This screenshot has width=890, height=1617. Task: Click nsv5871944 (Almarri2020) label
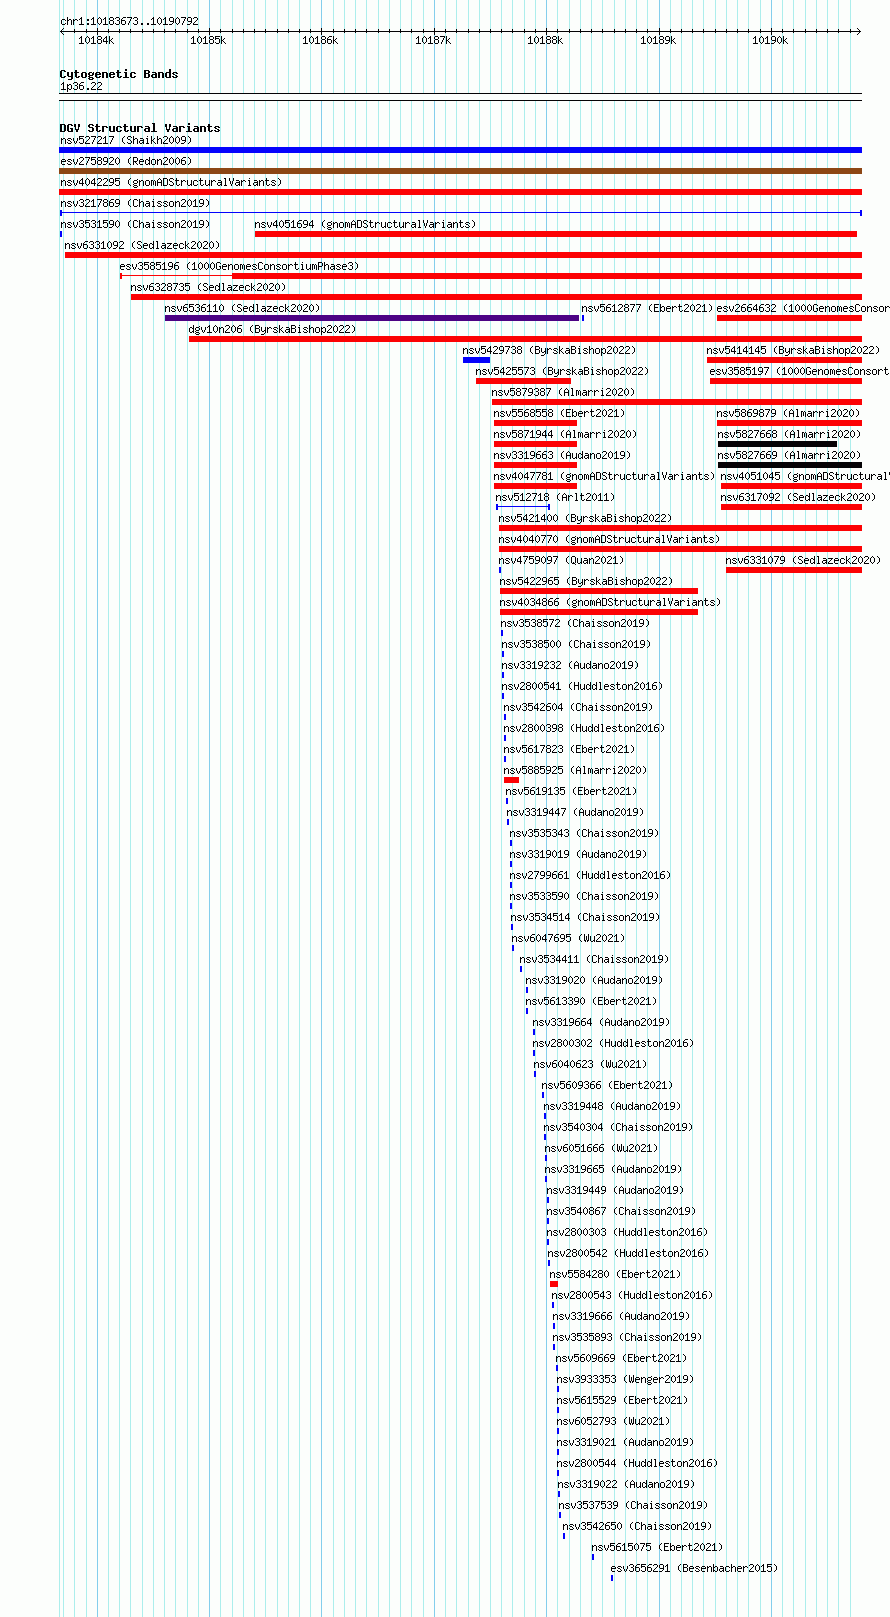click(565, 434)
